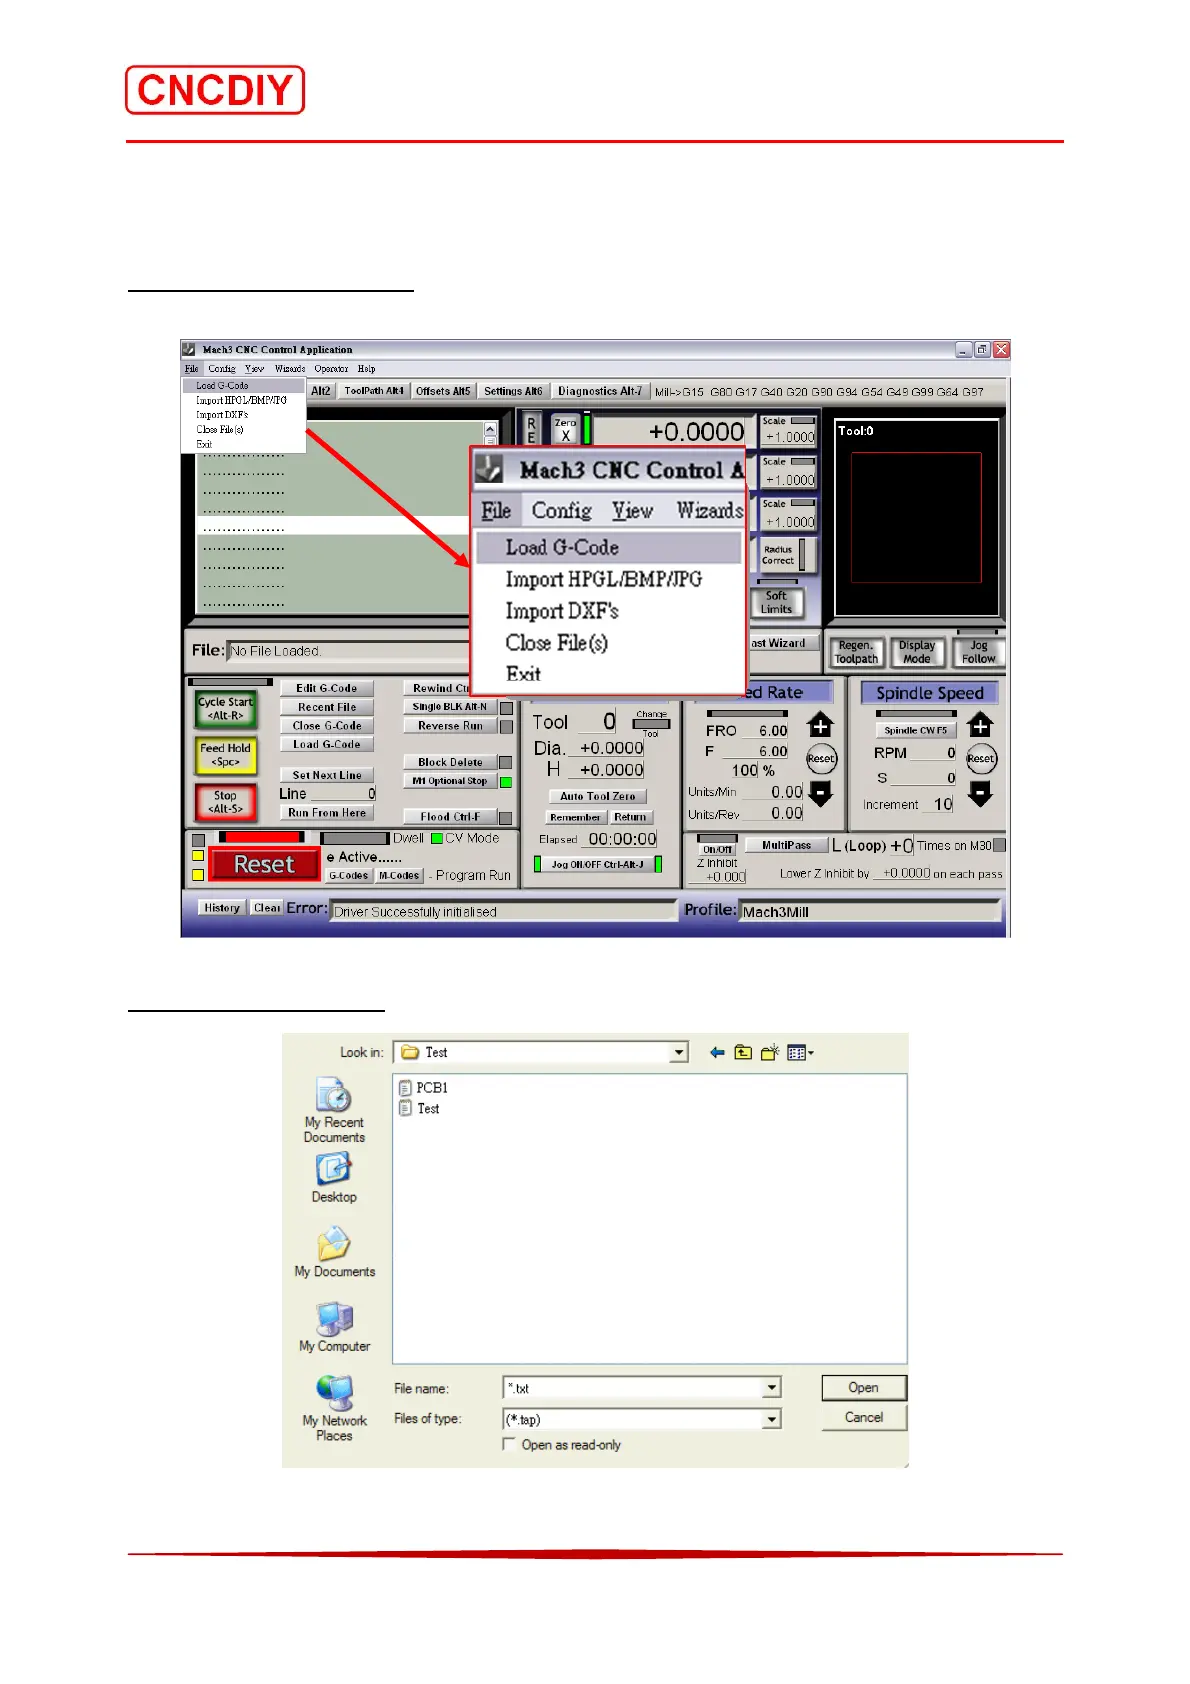This screenshot has width=1190, height=1684.
Task: Click the Change Tool button
Action: click(651, 724)
